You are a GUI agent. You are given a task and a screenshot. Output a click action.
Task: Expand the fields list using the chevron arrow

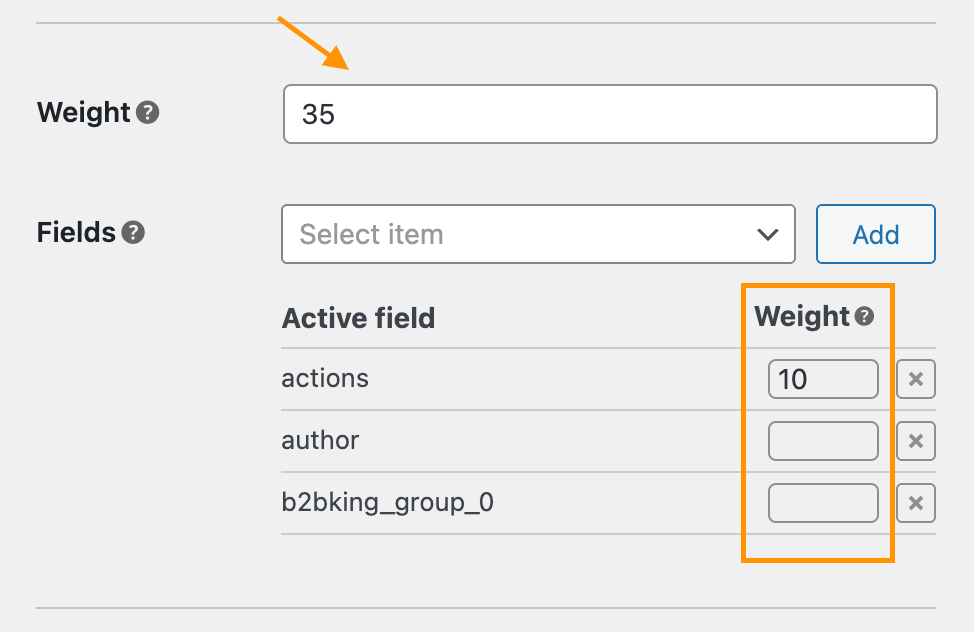(x=768, y=235)
